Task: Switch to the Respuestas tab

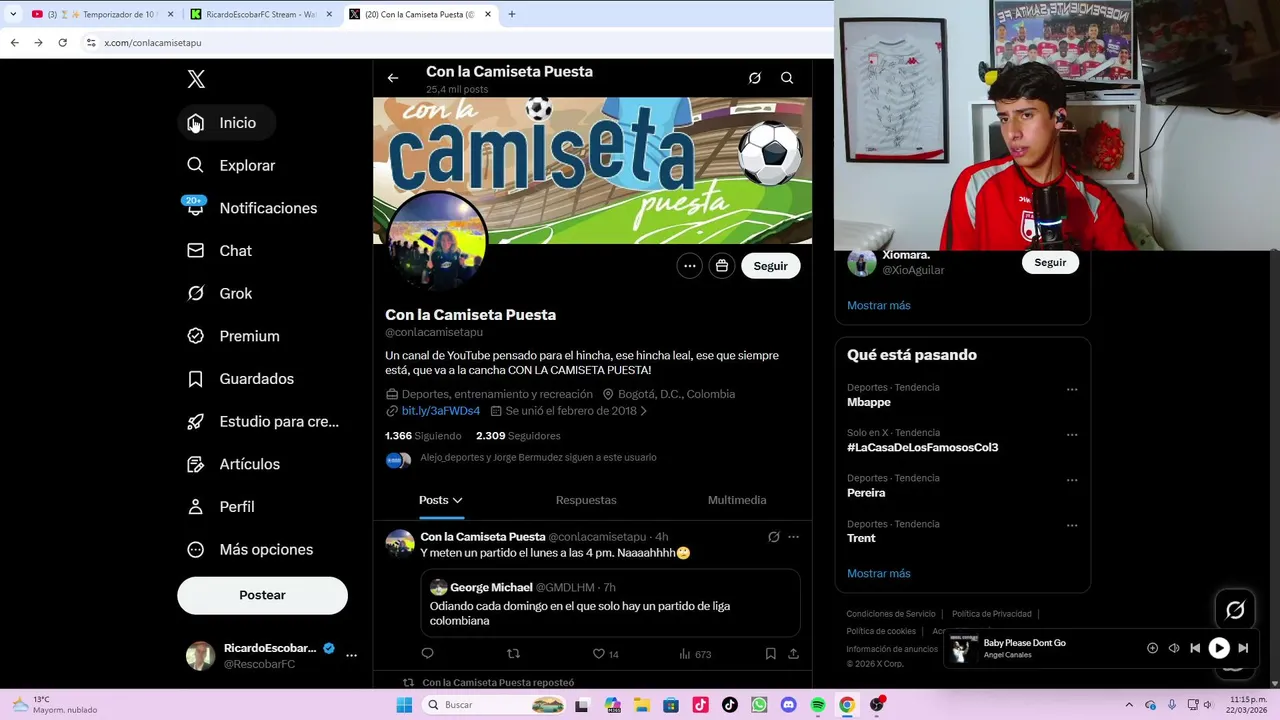Action: pyautogui.click(x=586, y=500)
